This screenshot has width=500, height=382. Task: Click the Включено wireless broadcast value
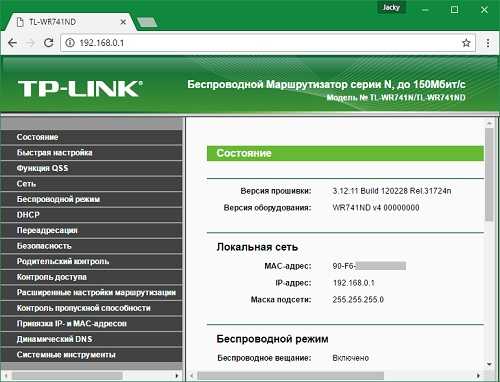click(x=350, y=358)
